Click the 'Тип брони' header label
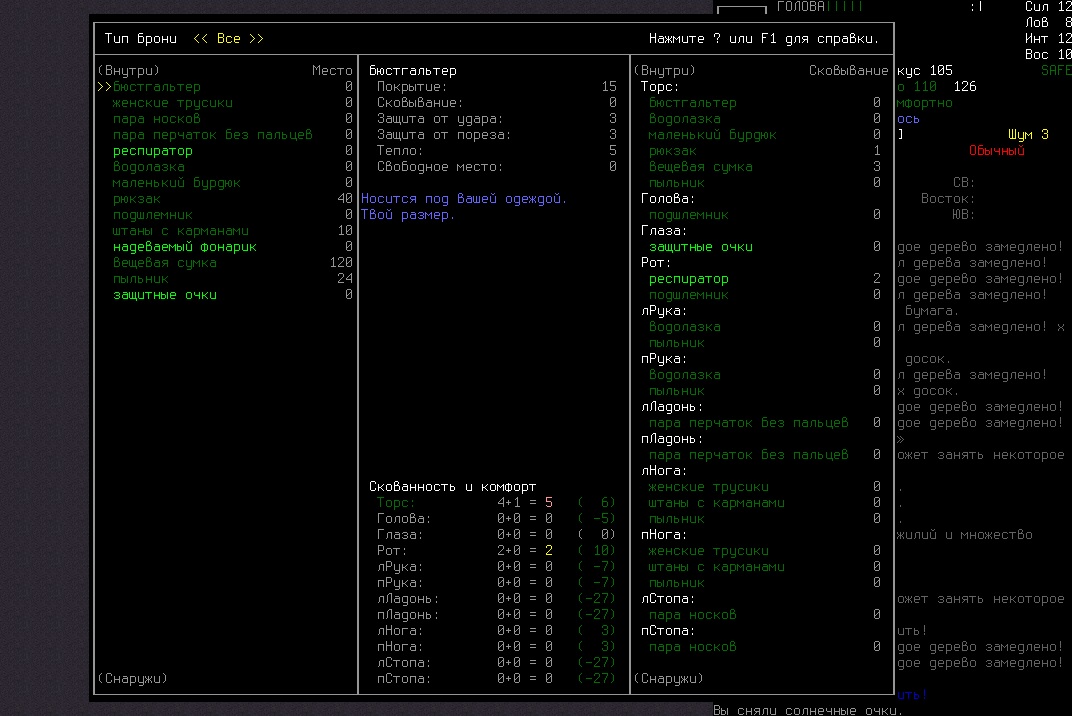The image size is (1072, 716). point(140,38)
